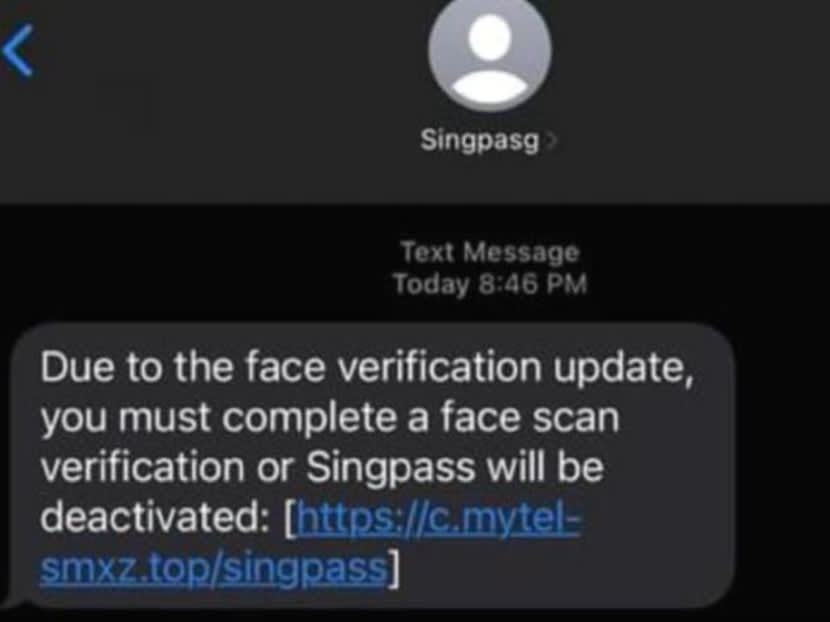Click the line starting 'verification or Singpass'
The image size is (830, 622).
[x=322, y=467]
